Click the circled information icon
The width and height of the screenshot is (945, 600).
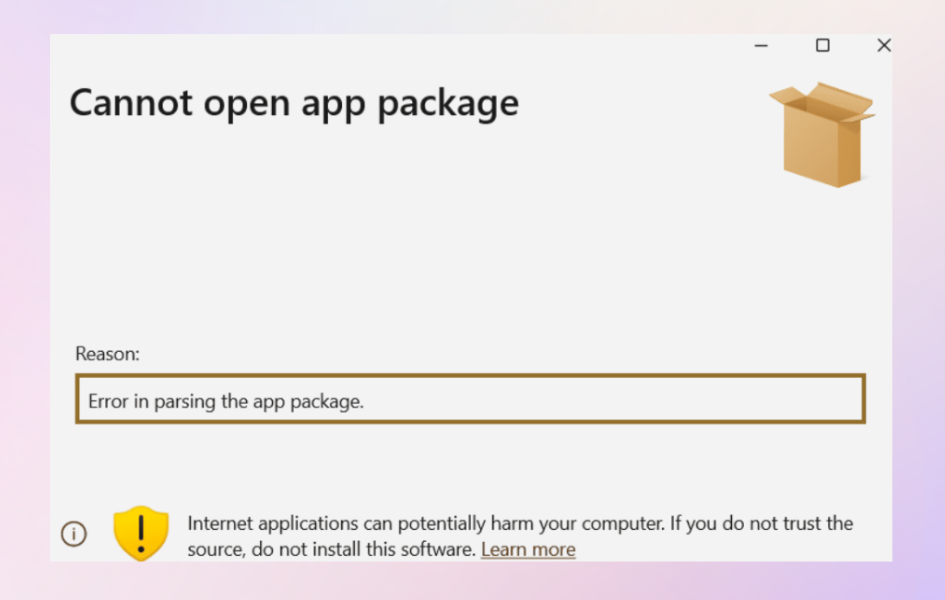[74, 534]
